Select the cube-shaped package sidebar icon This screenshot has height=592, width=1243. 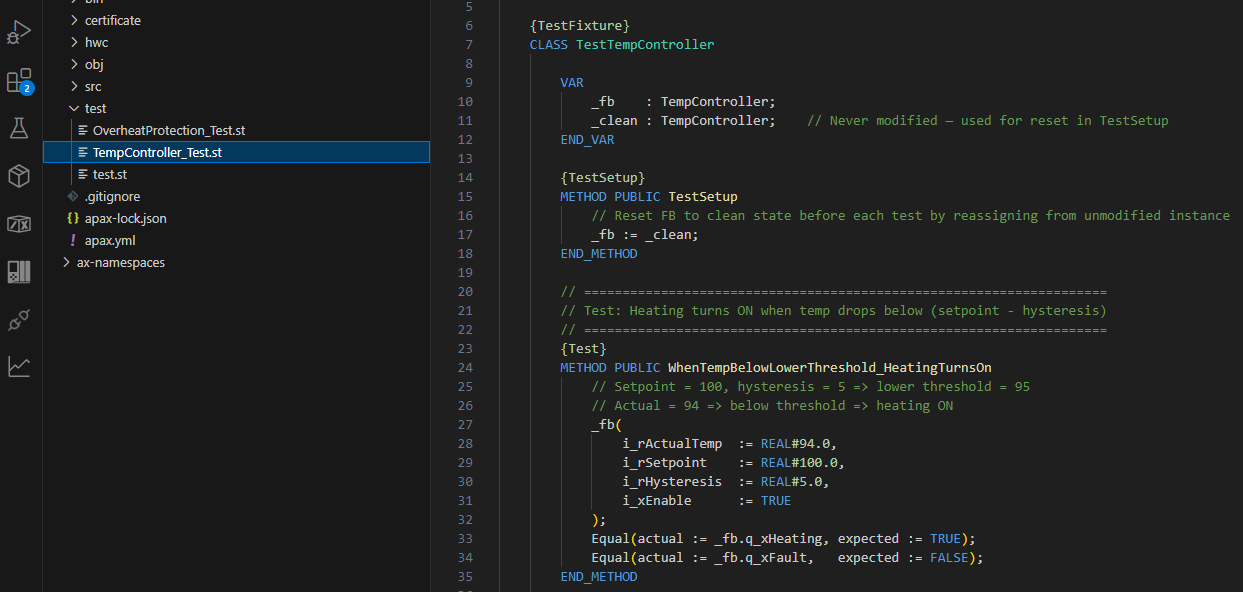19,174
